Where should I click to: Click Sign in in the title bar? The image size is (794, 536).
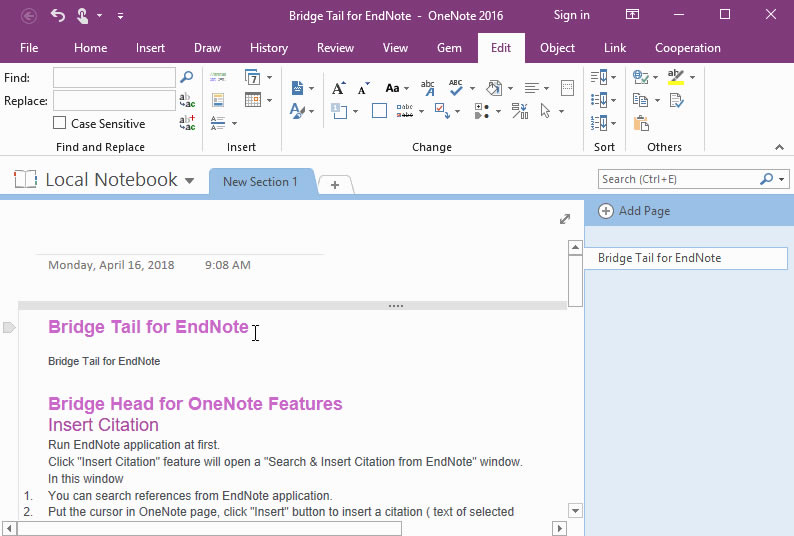pyautogui.click(x=572, y=15)
